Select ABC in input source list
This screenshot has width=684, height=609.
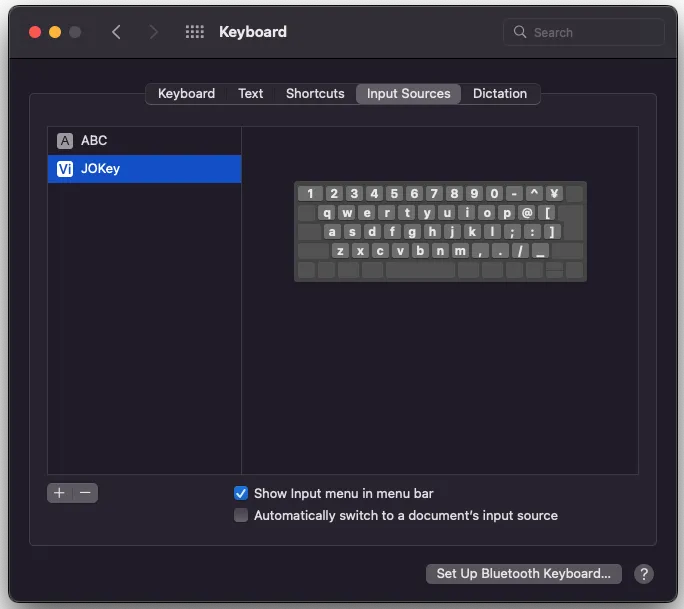(x=144, y=141)
